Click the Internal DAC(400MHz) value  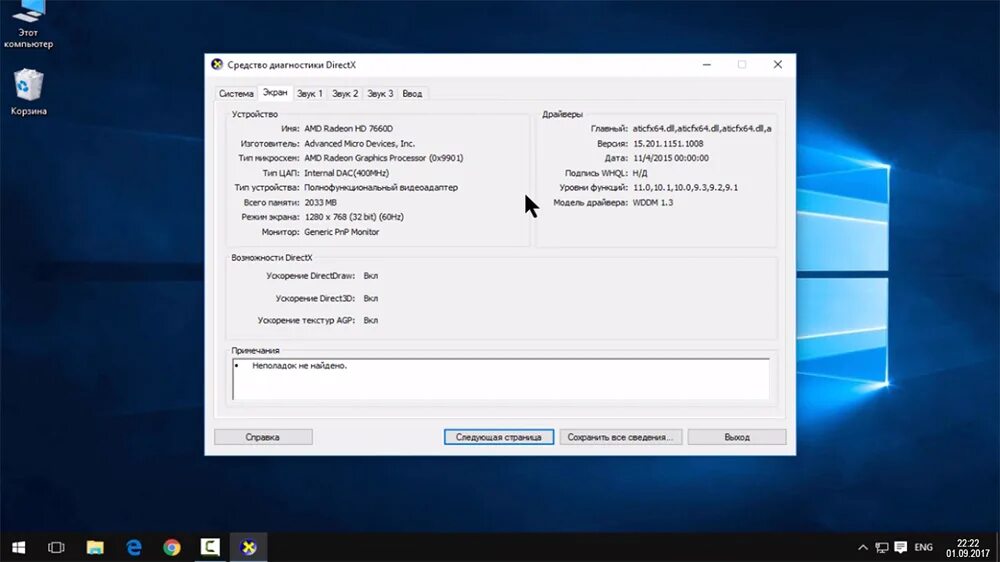click(x=346, y=173)
